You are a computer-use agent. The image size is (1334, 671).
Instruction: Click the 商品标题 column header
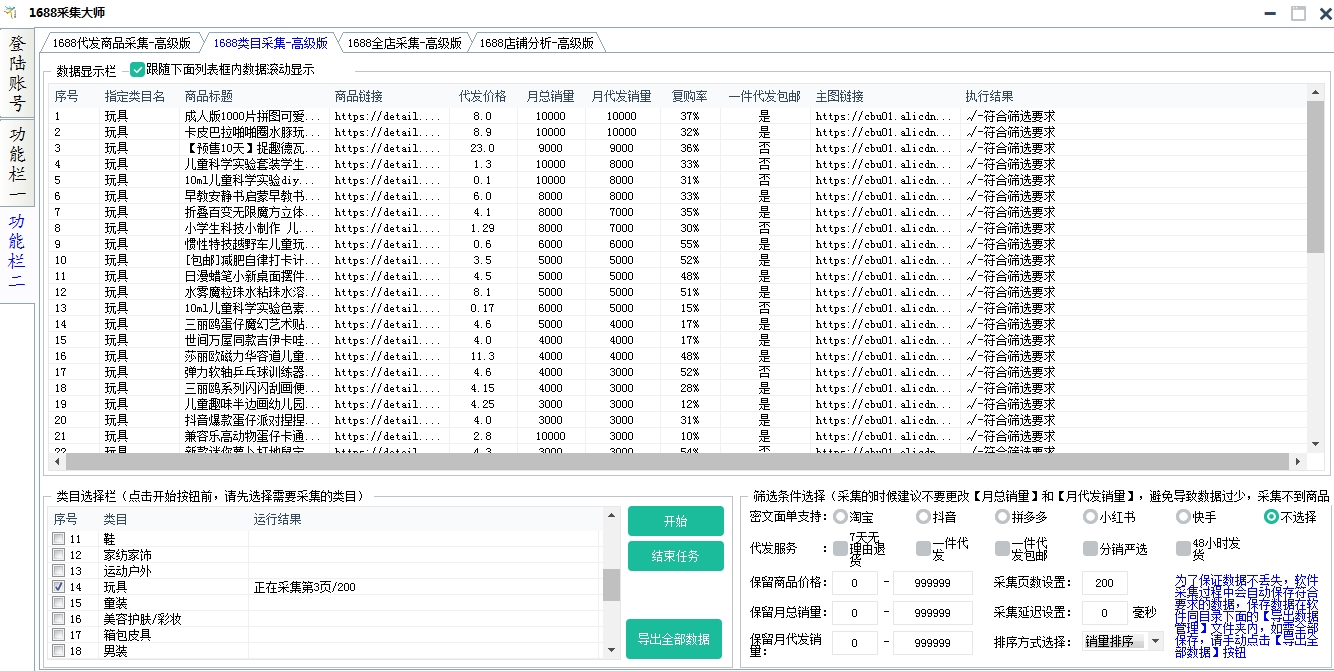255,96
